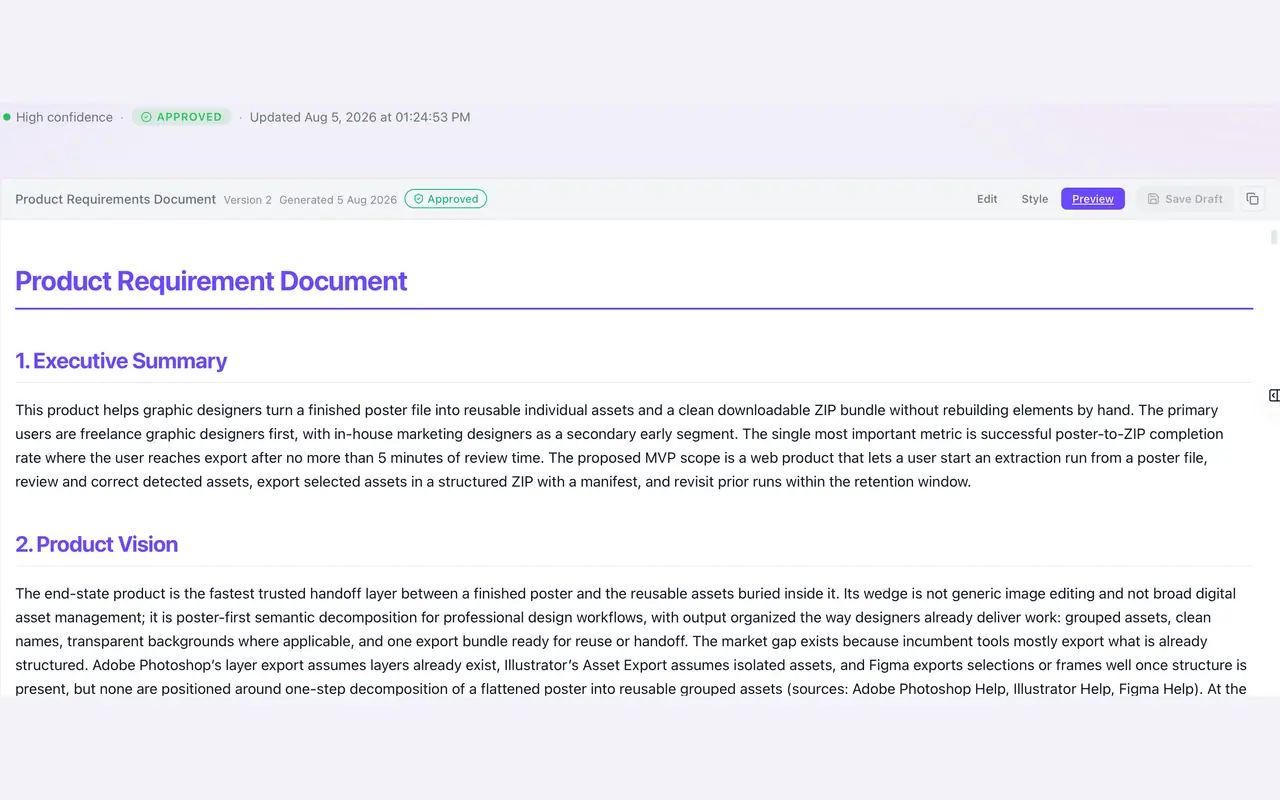The width and height of the screenshot is (1280, 800).
Task: Click the Generated 5 Aug 2026 text
Action: [x=338, y=200]
